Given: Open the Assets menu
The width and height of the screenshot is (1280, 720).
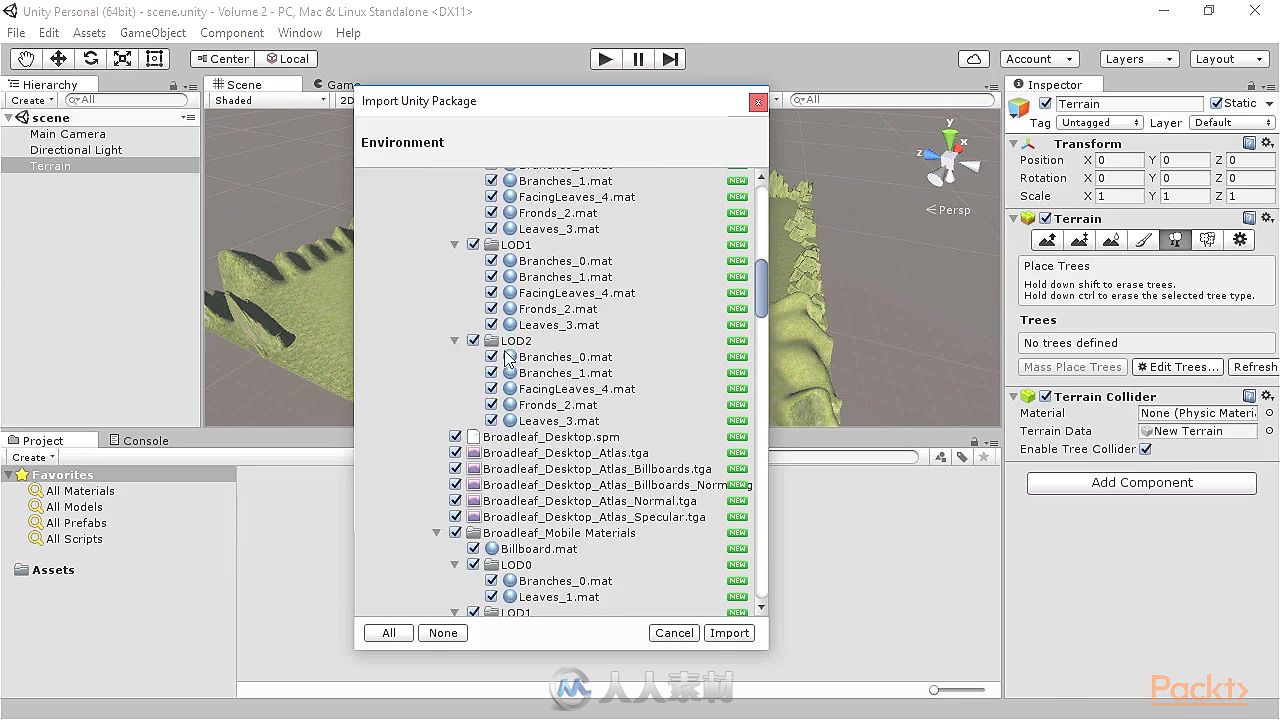Looking at the screenshot, I should [90, 33].
